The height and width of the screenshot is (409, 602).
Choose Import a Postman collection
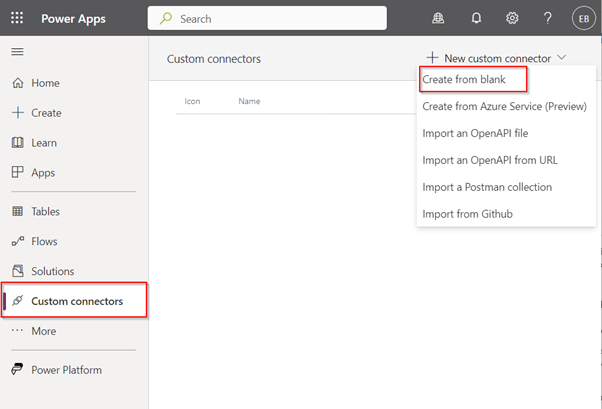[487, 187]
